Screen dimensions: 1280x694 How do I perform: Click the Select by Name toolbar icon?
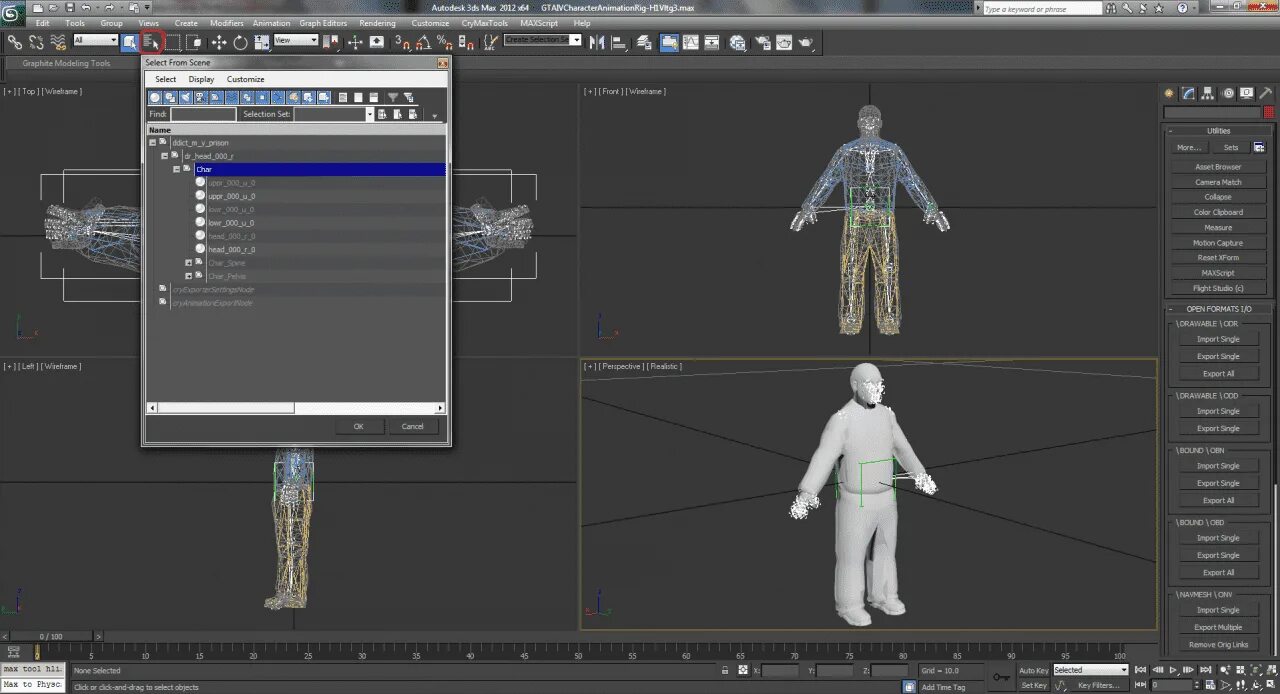point(151,42)
